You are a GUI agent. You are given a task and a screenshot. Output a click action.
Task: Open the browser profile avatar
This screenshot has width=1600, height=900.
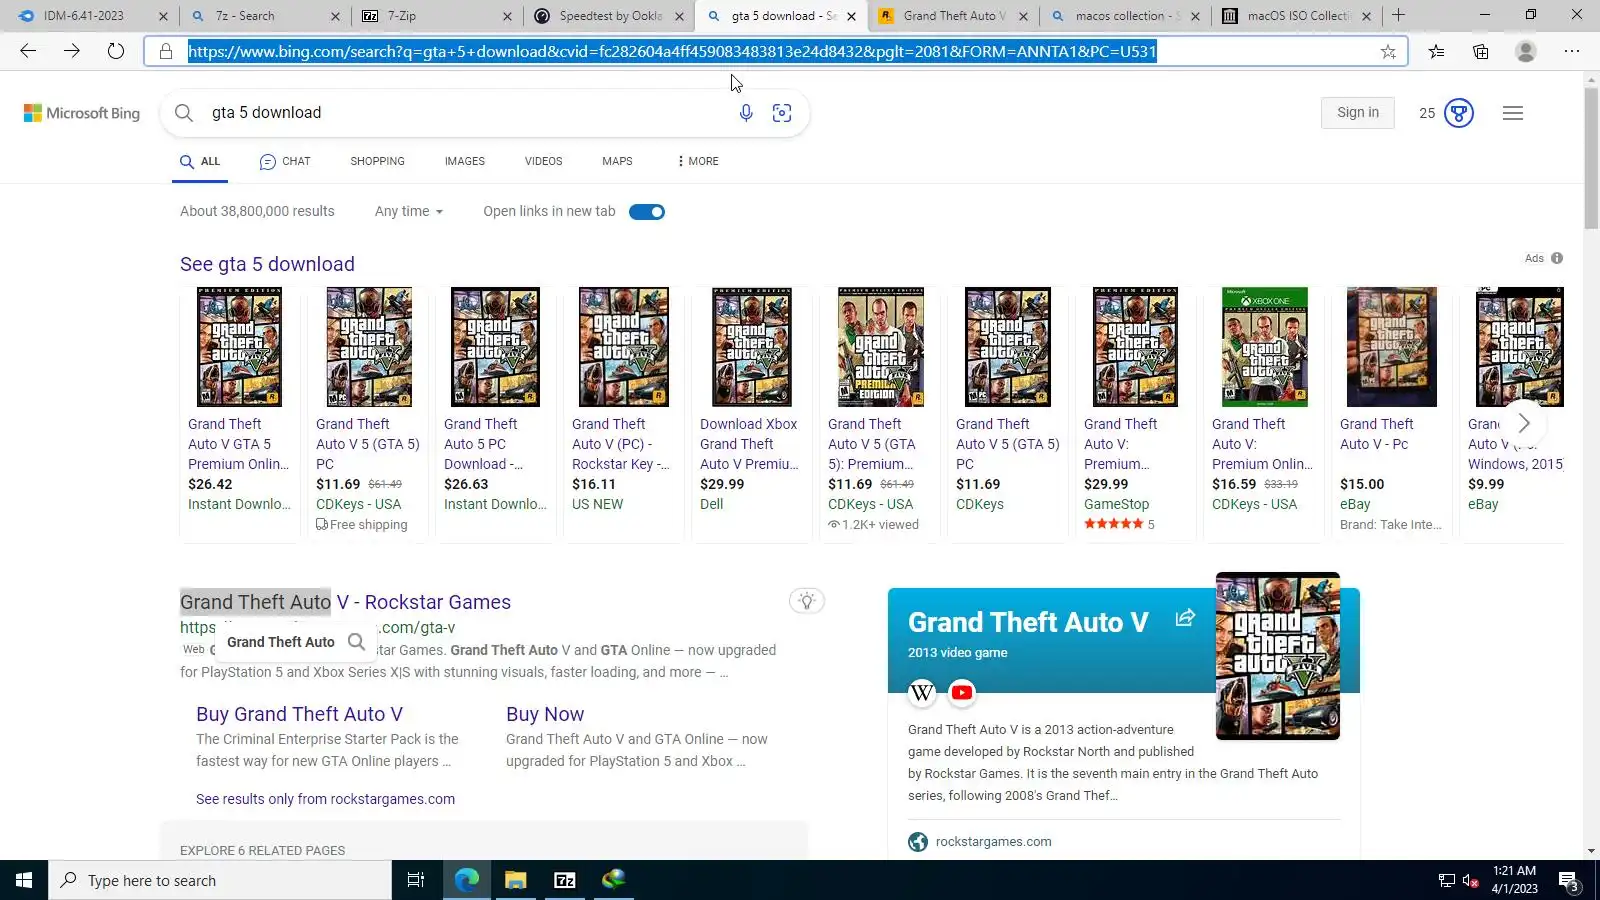(1525, 52)
